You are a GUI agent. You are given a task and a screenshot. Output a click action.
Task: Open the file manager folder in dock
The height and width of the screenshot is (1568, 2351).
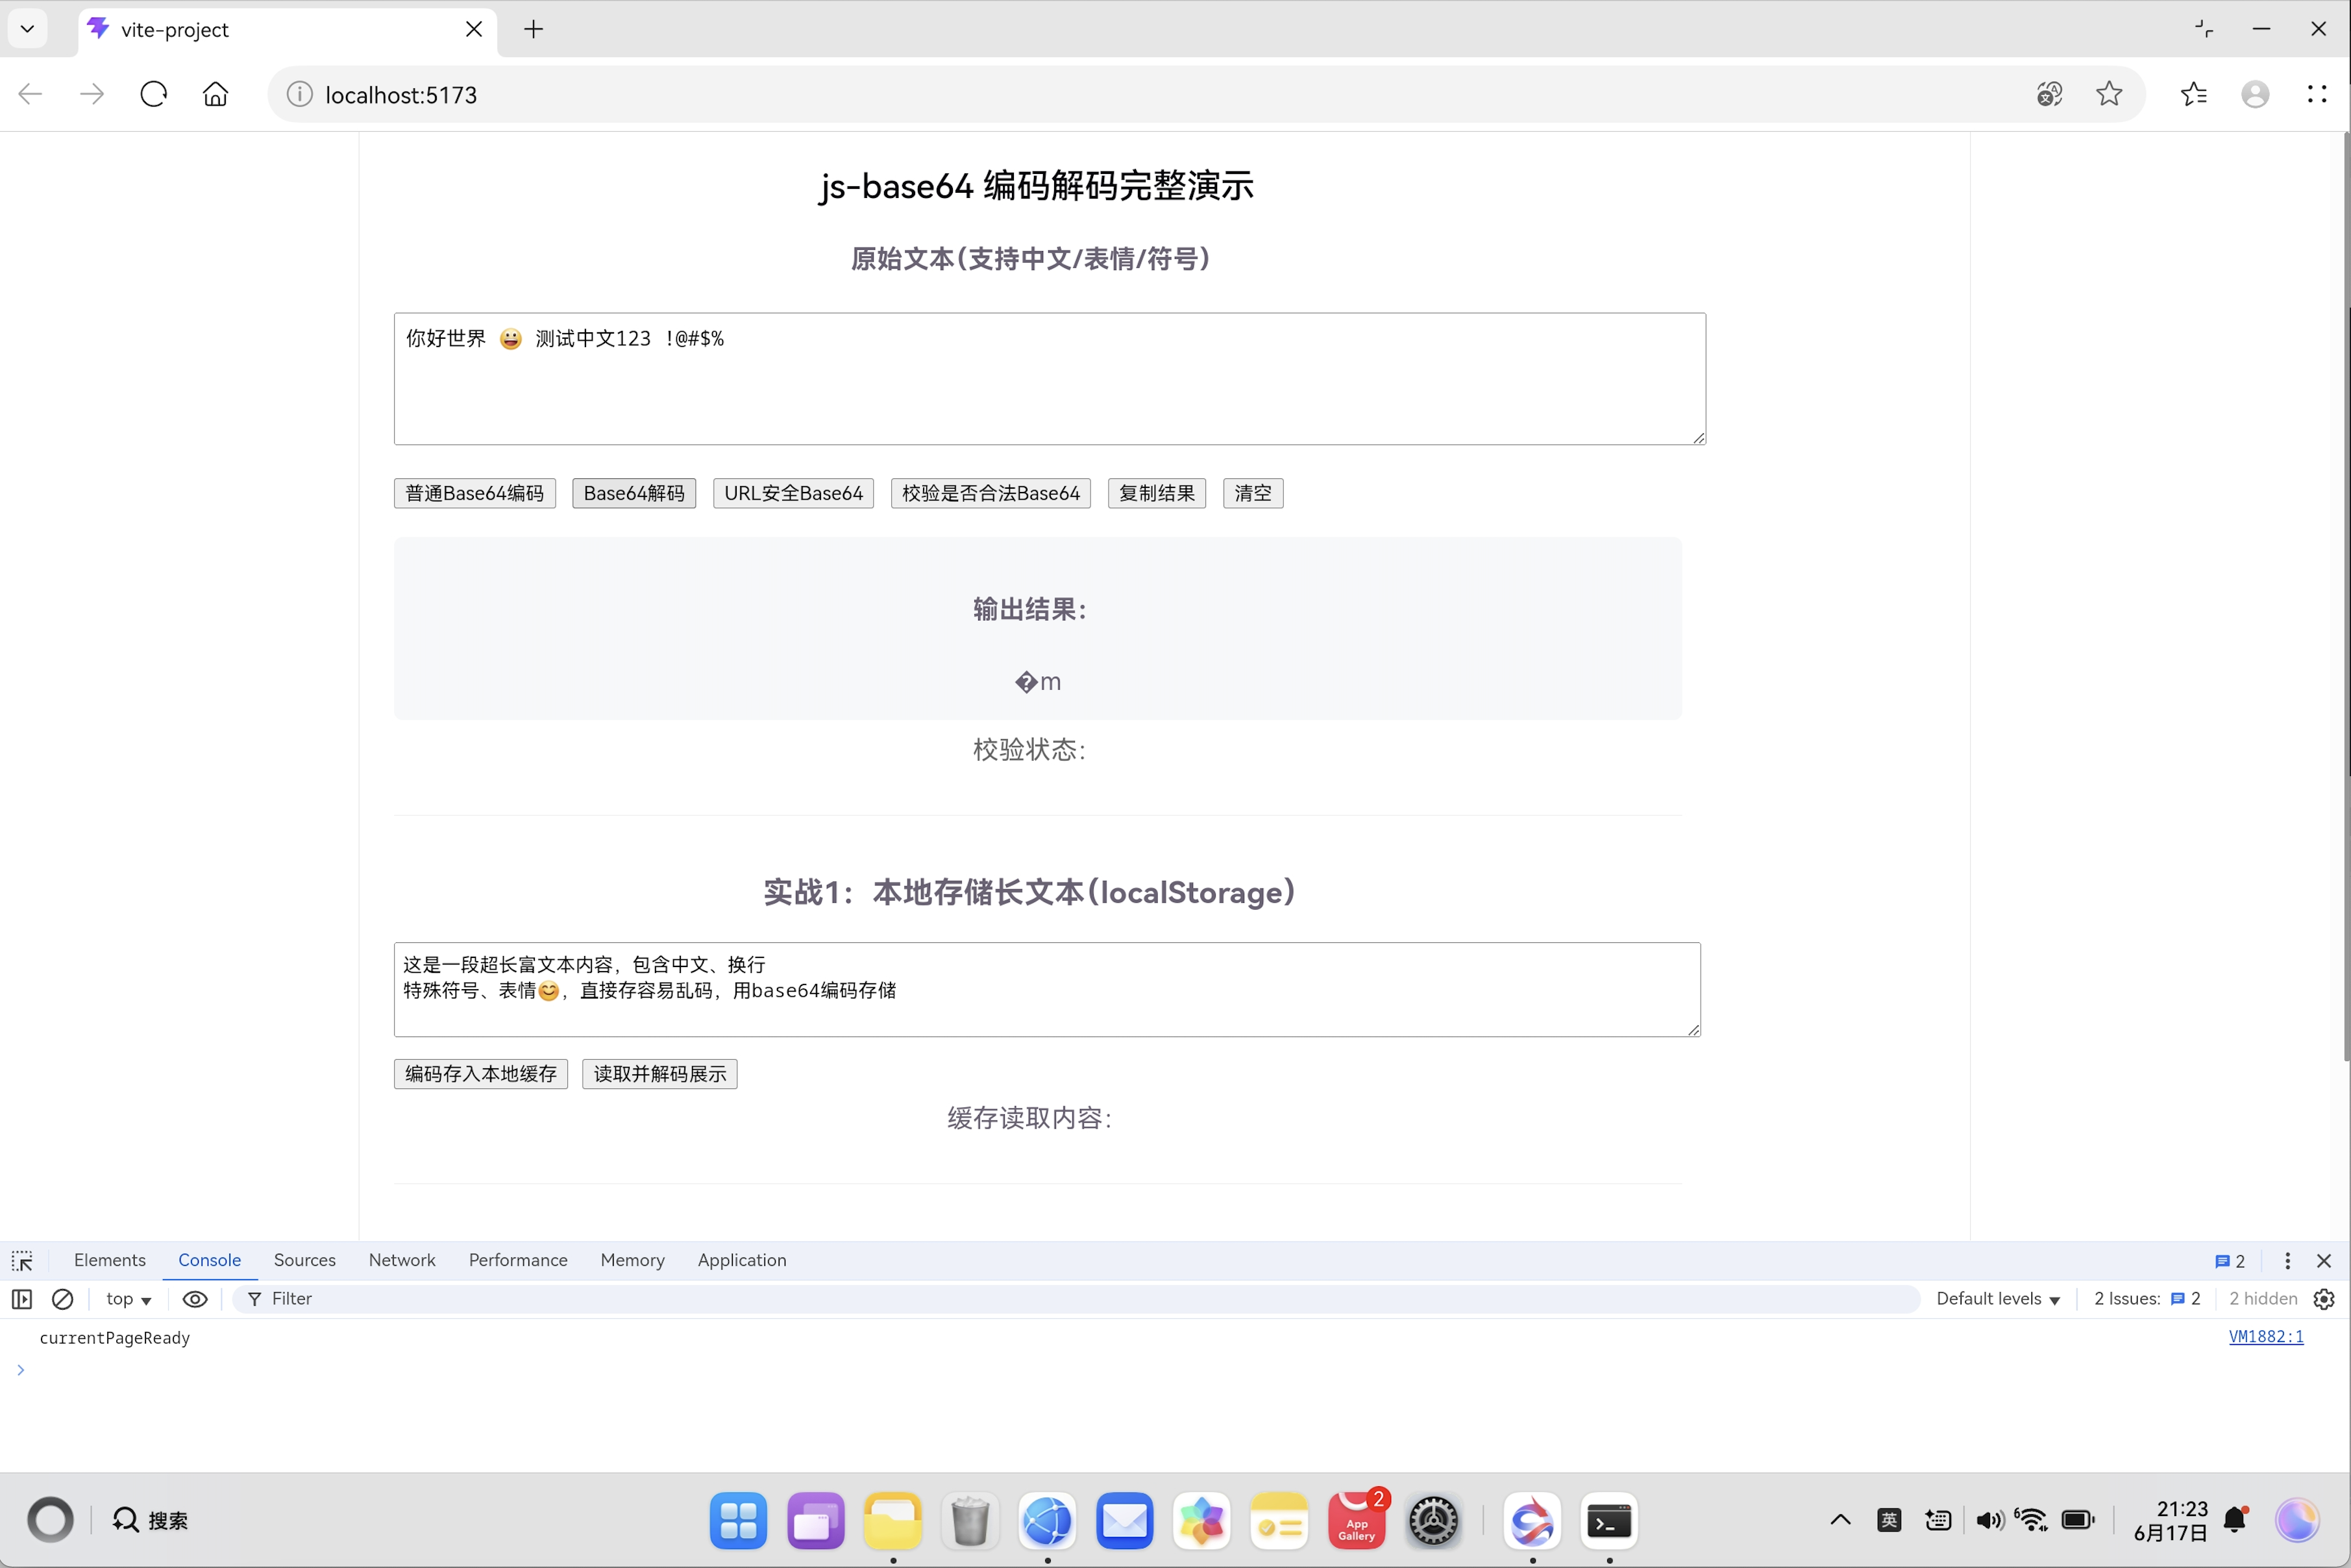point(892,1521)
